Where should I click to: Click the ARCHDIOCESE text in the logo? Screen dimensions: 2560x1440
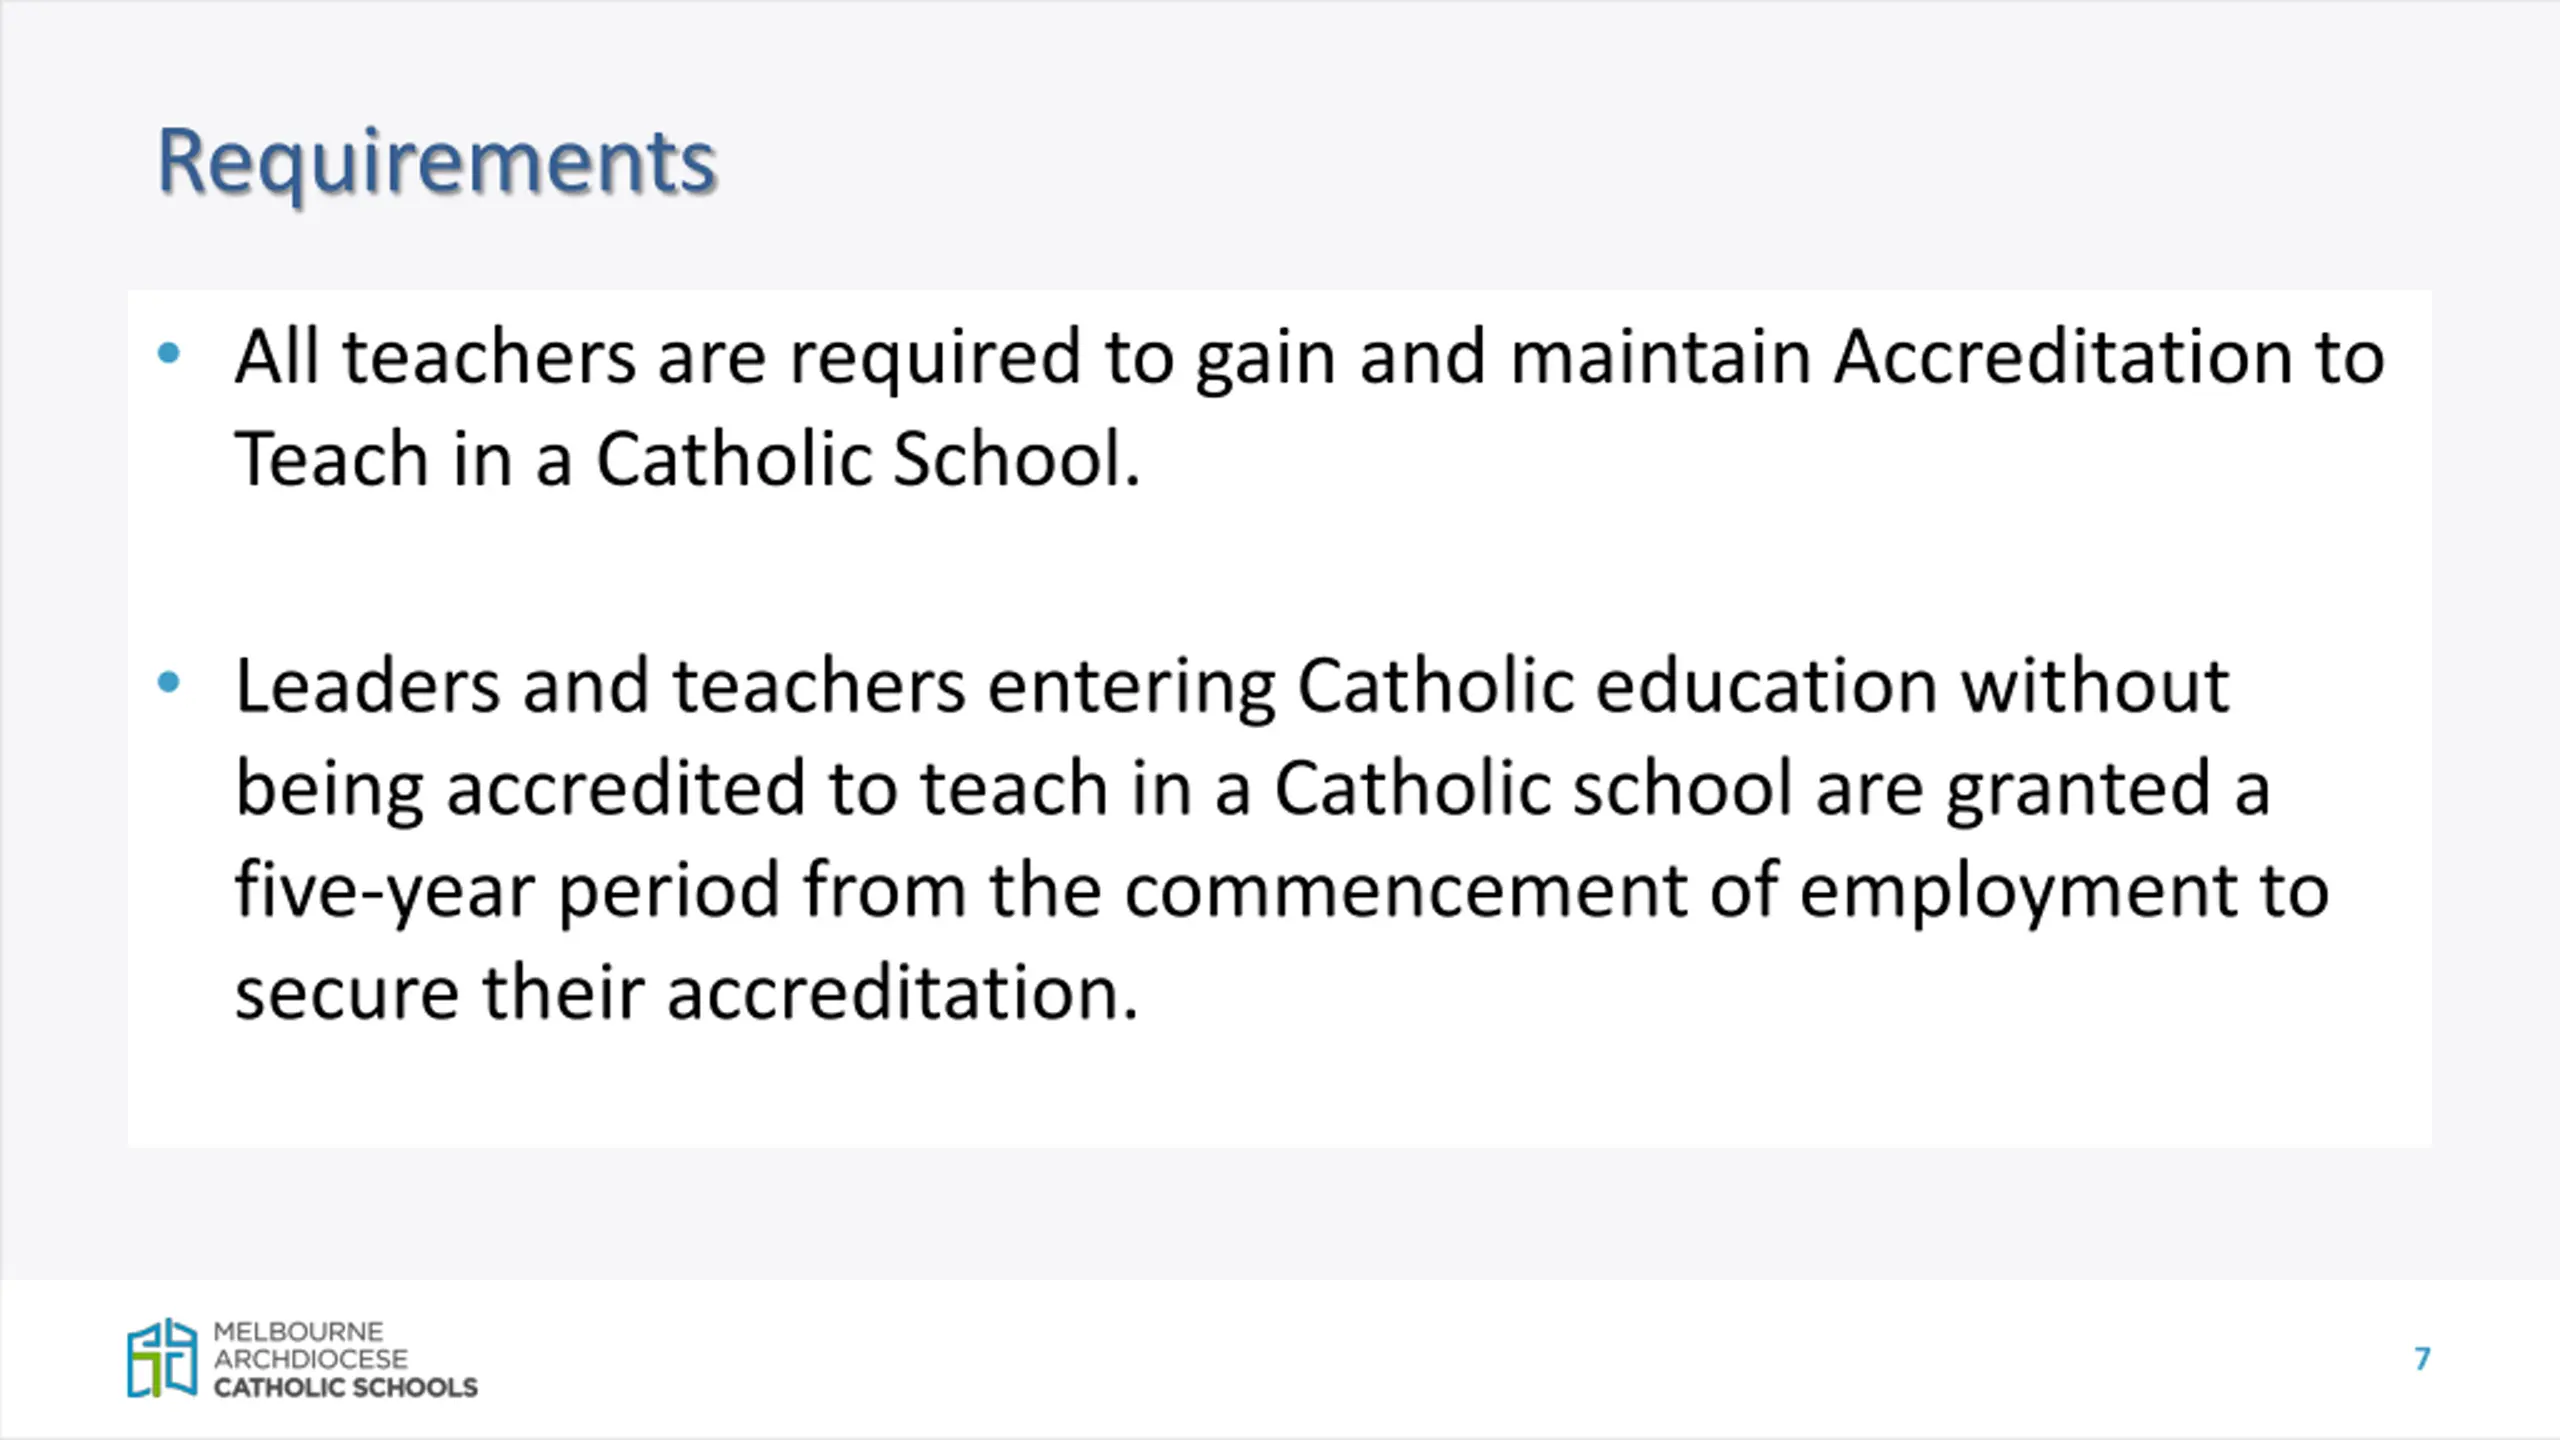[x=311, y=1359]
